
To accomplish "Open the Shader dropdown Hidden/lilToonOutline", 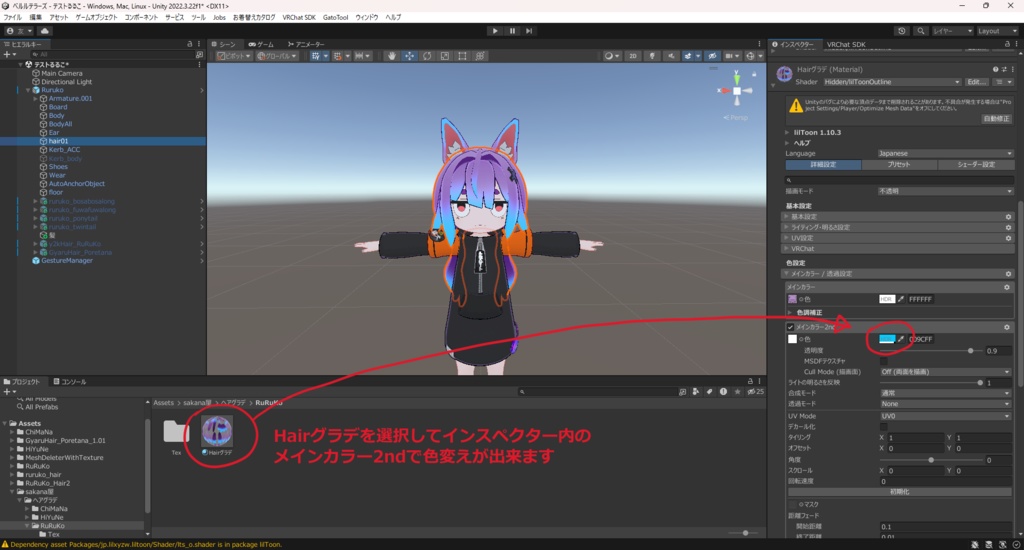I will point(891,82).
